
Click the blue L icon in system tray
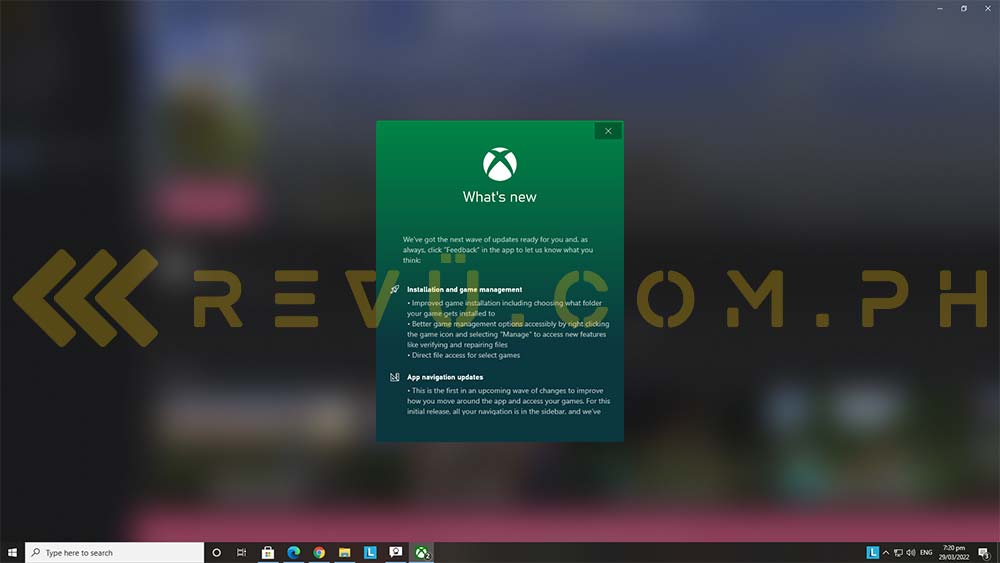[872, 552]
